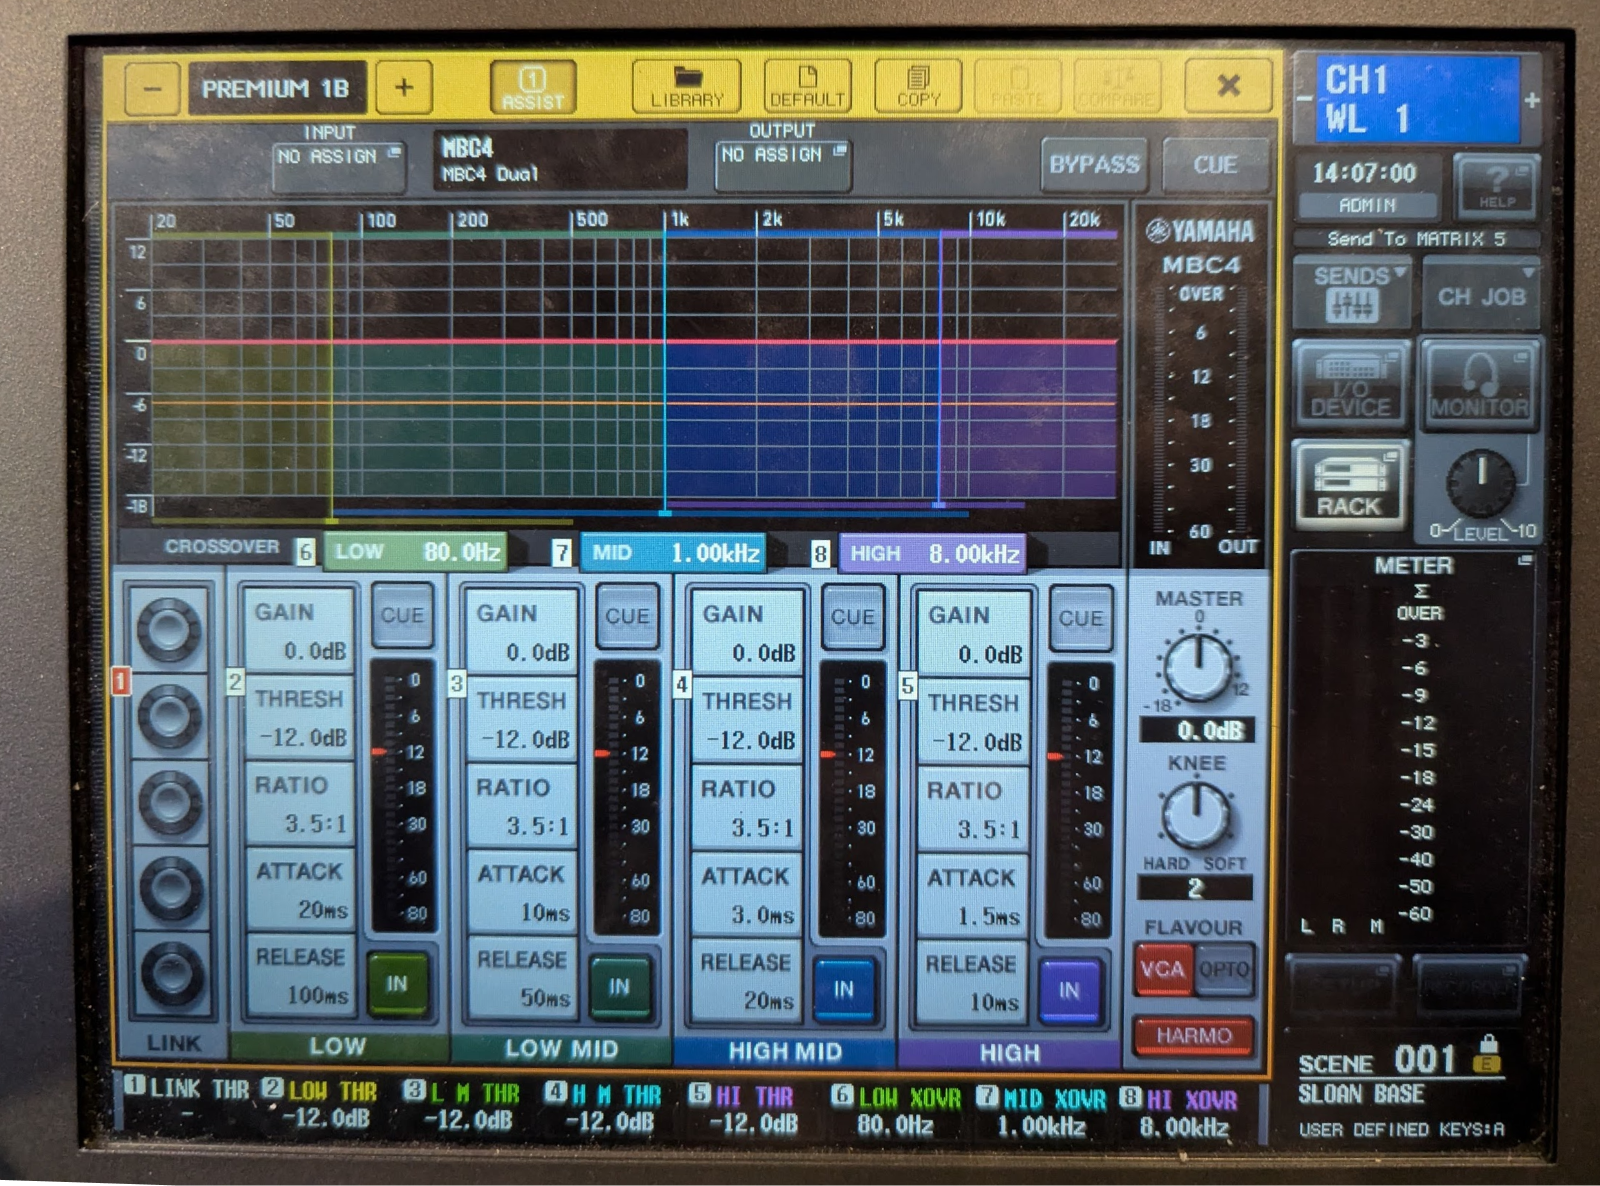Select the High crossover 8.00kHz field

tap(932, 553)
